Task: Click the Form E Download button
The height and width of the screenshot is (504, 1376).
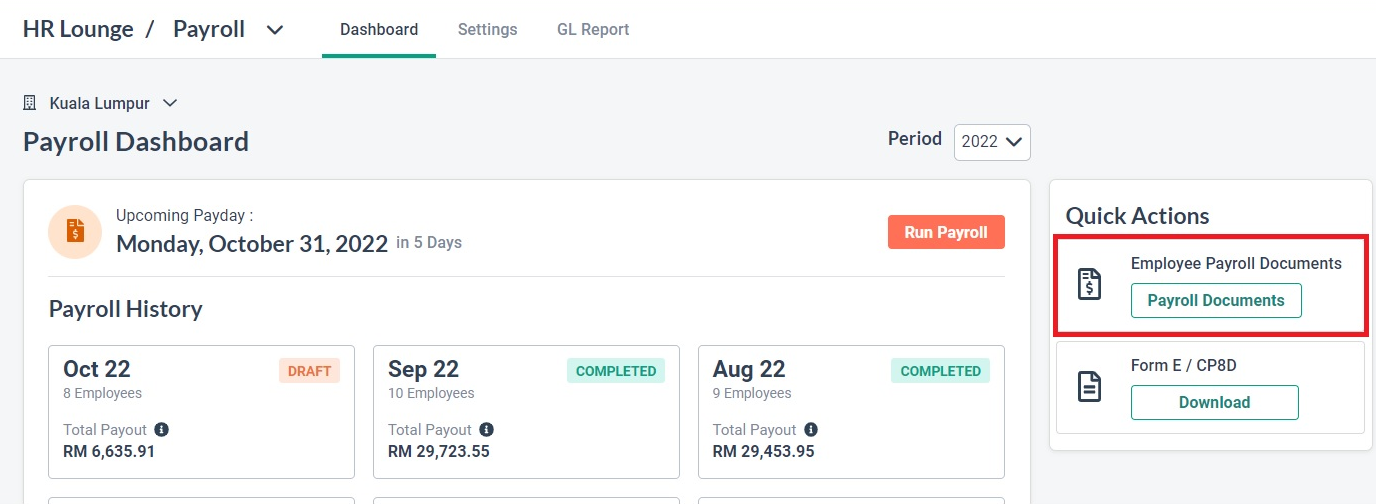Action: click(x=1215, y=403)
